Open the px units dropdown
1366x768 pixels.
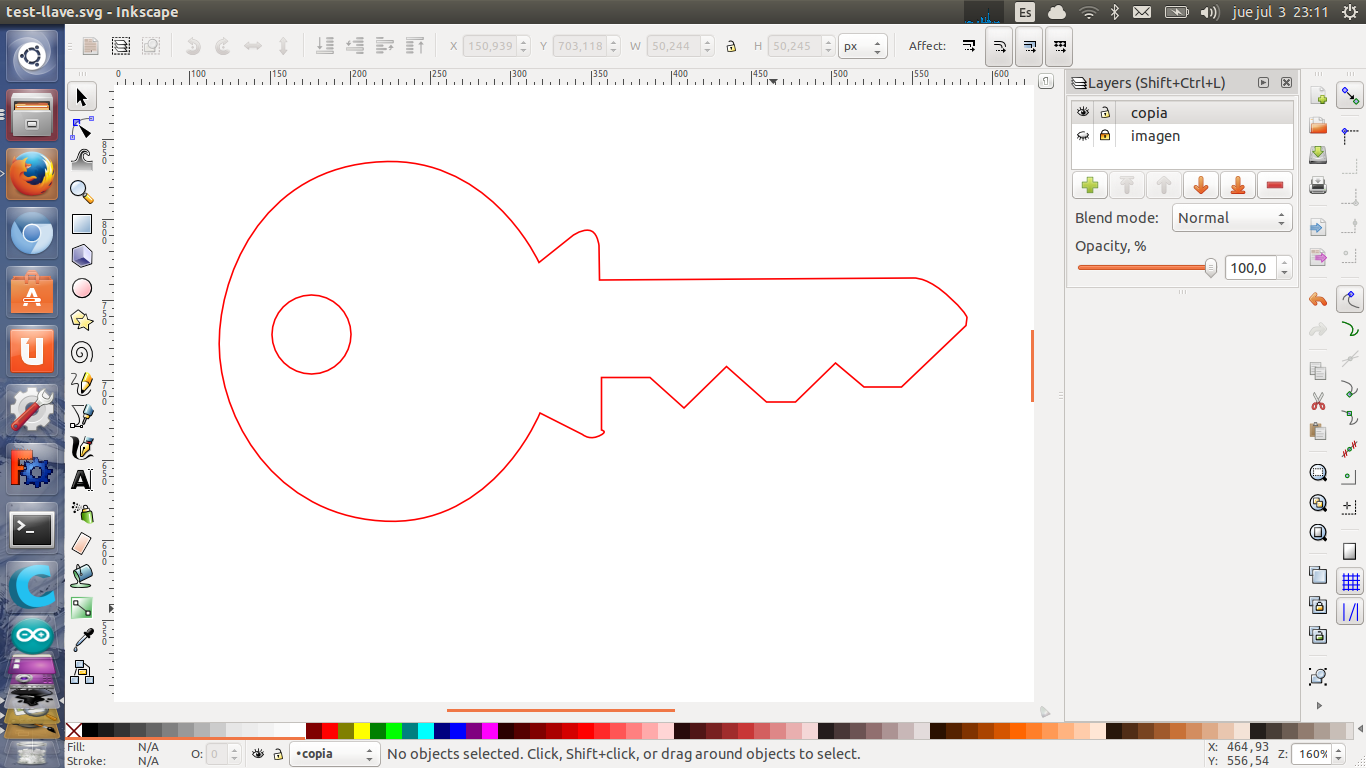pos(863,46)
